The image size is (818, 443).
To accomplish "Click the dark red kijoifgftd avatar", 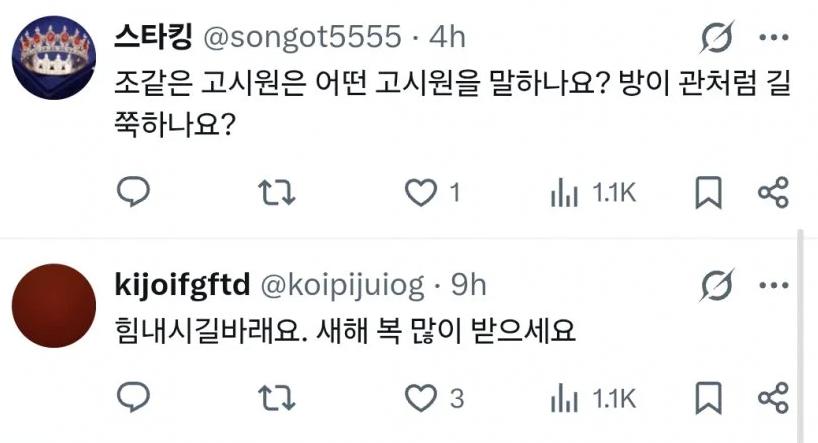I will point(55,305).
